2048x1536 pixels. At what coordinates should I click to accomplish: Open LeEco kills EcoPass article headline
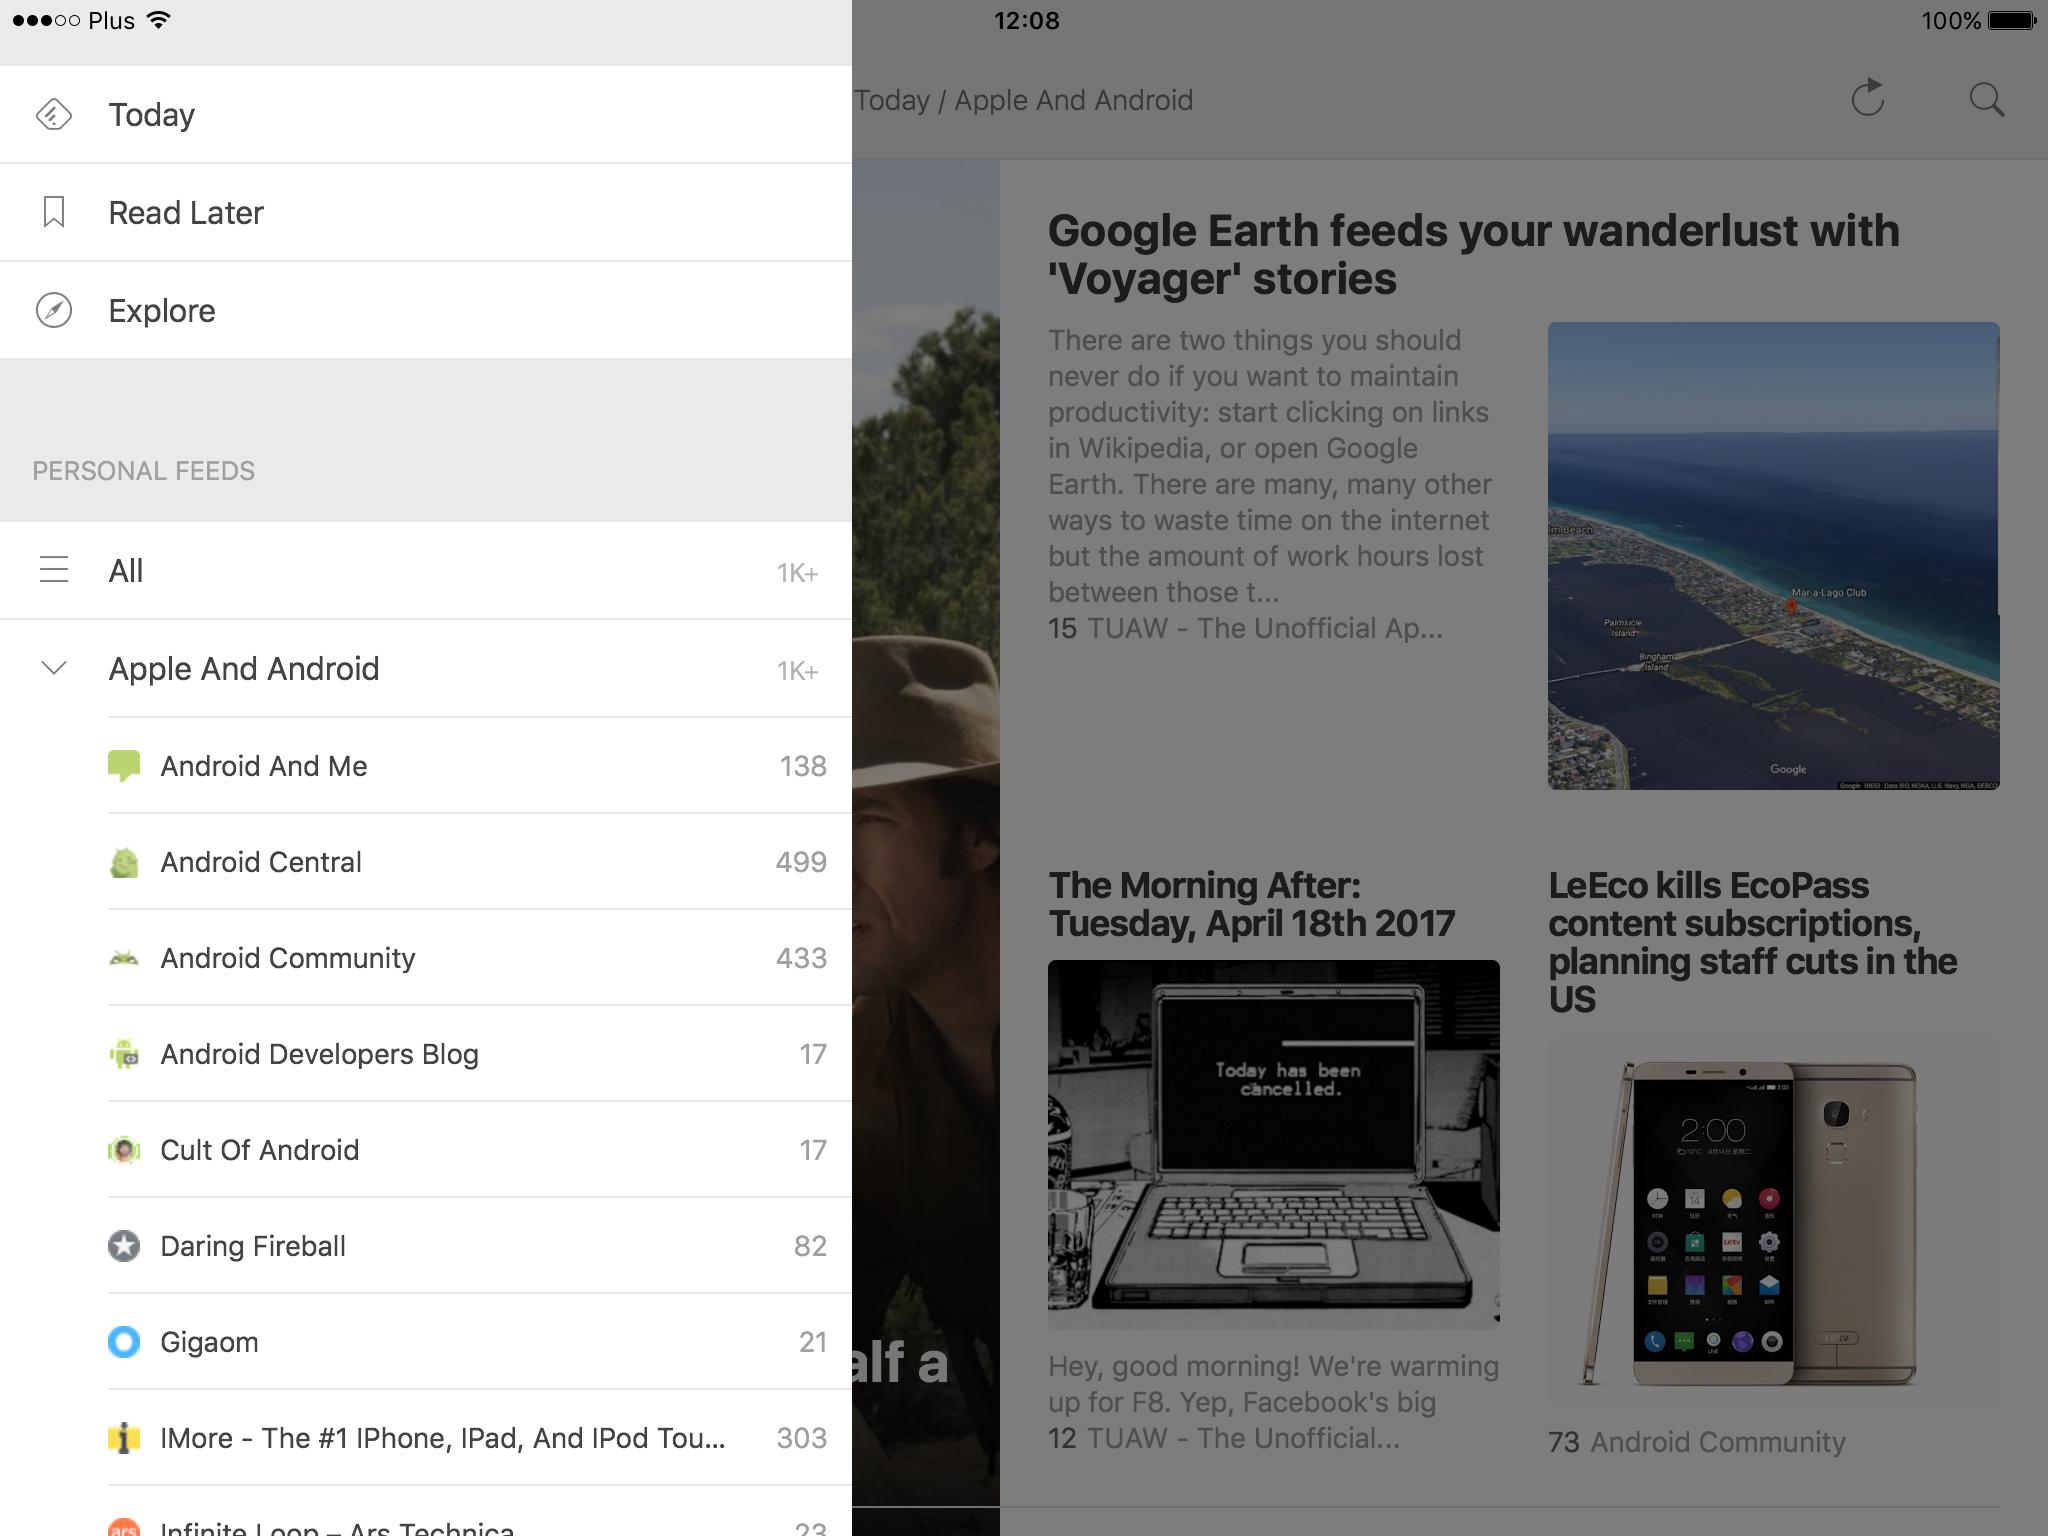(1752, 941)
